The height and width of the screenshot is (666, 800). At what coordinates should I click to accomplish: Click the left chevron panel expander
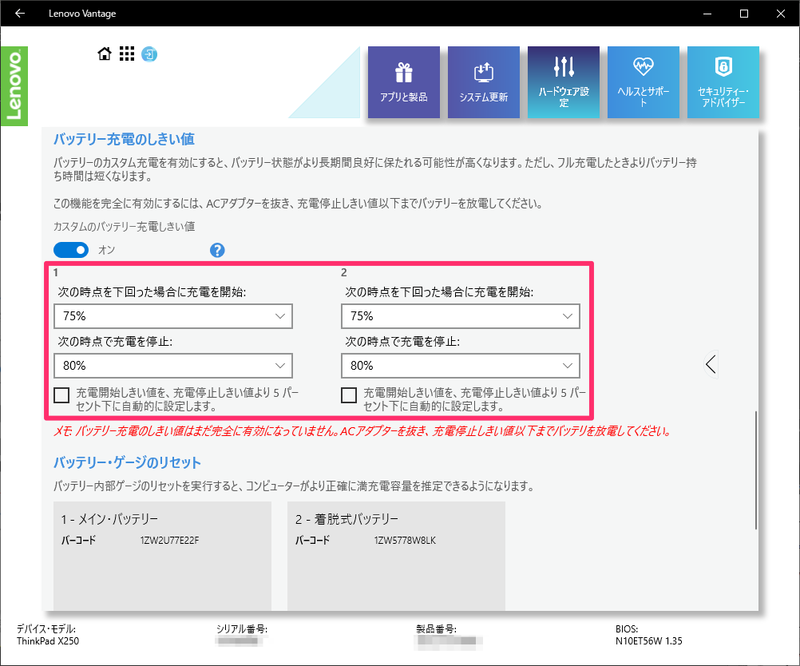tap(711, 364)
